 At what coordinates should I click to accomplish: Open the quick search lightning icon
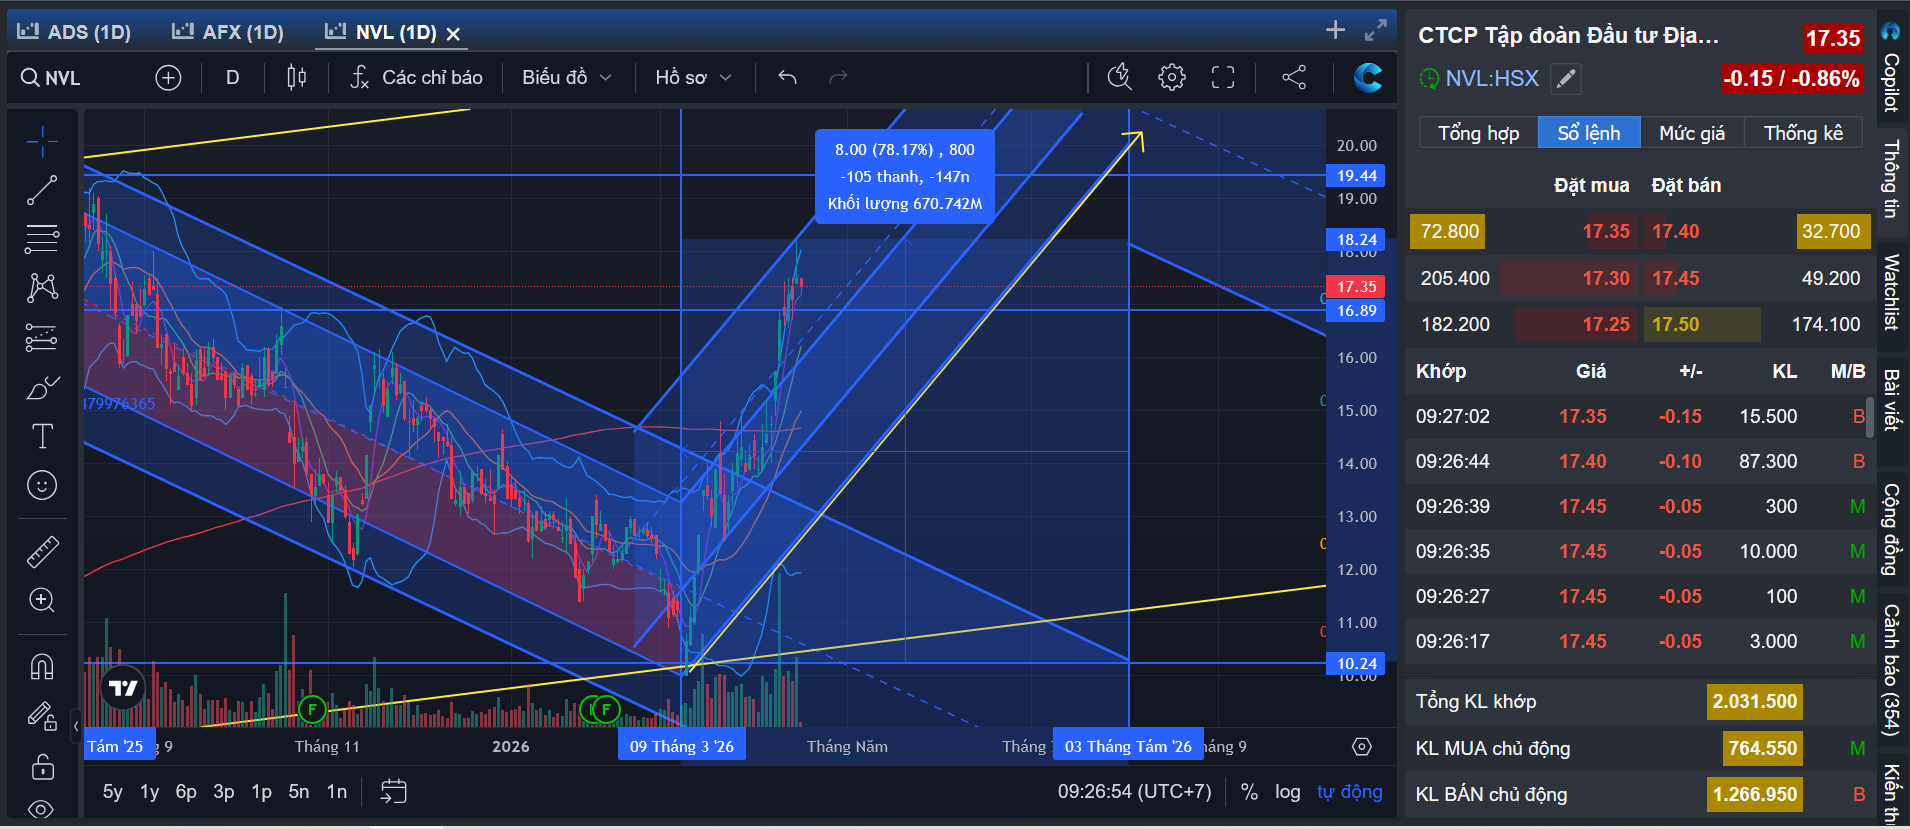1120,77
